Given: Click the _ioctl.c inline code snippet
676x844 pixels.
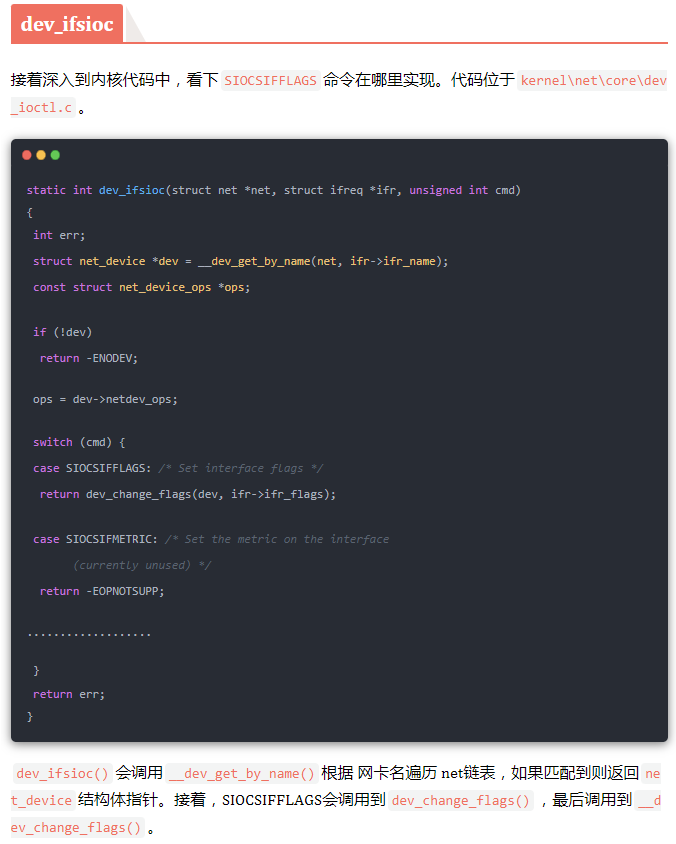Looking at the screenshot, I should pos(43,108).
